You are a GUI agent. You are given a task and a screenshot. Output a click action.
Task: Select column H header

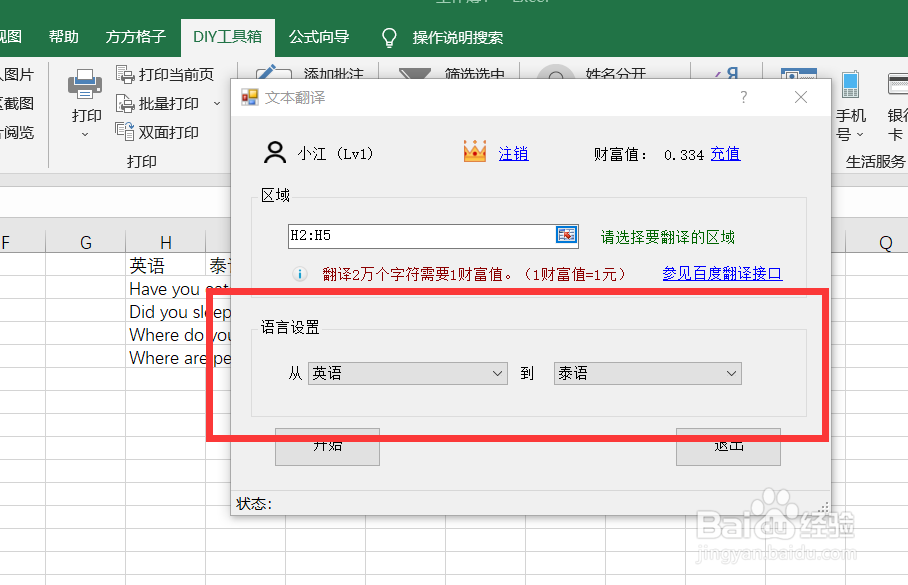point(166,242)
